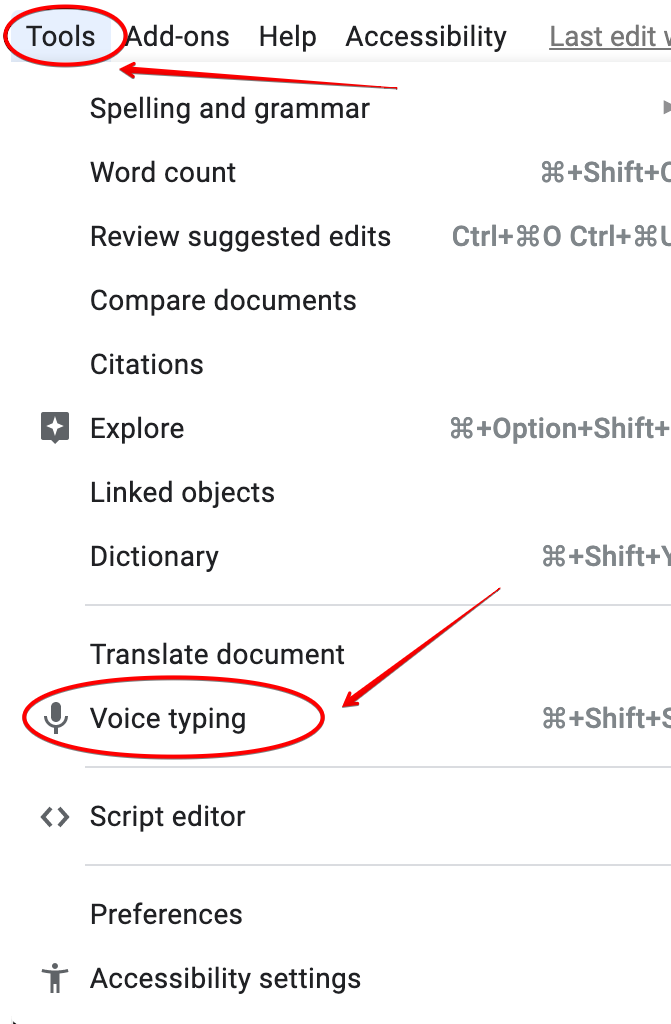Click the Script editor code brackets icon
671x1024 pixels.
click(55, 816)
